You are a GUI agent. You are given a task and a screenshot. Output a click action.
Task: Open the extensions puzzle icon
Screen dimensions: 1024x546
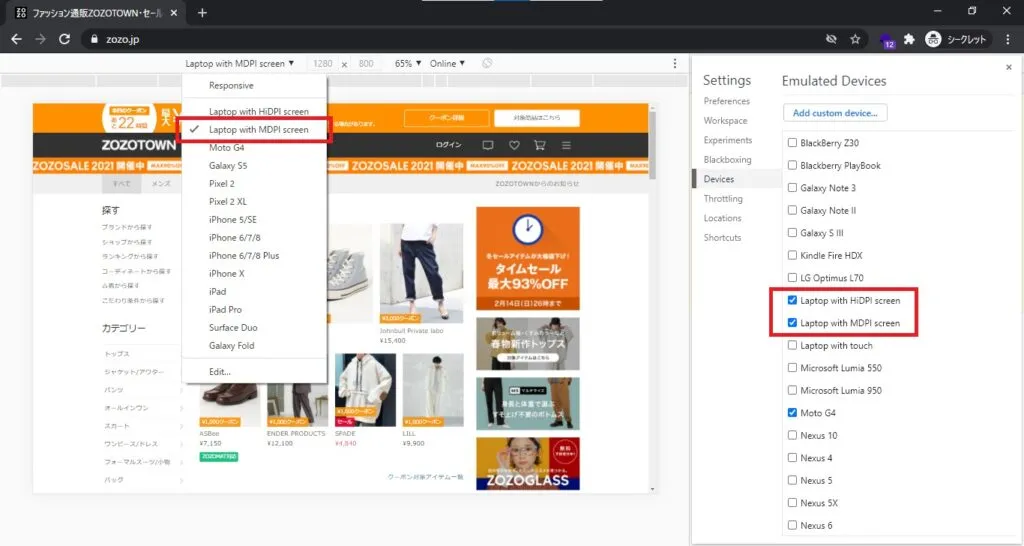coord(909,39)
